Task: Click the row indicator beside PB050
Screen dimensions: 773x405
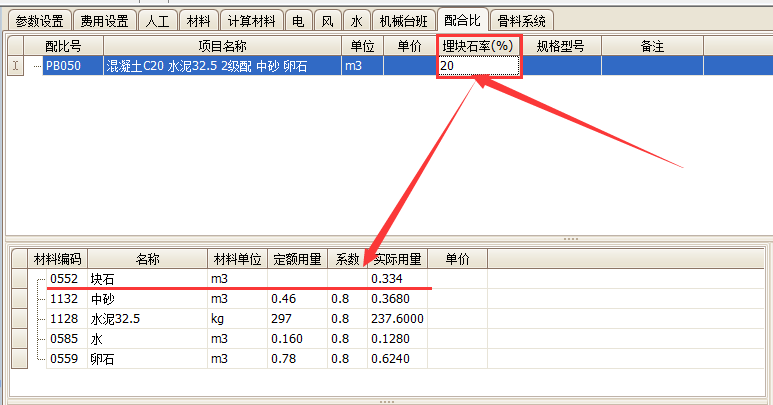Action: 15,66
